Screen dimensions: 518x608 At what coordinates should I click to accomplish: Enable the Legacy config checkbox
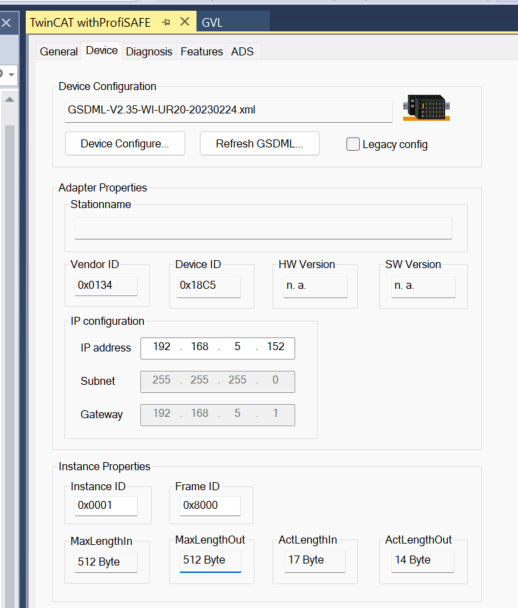click(x=353, y=144)
